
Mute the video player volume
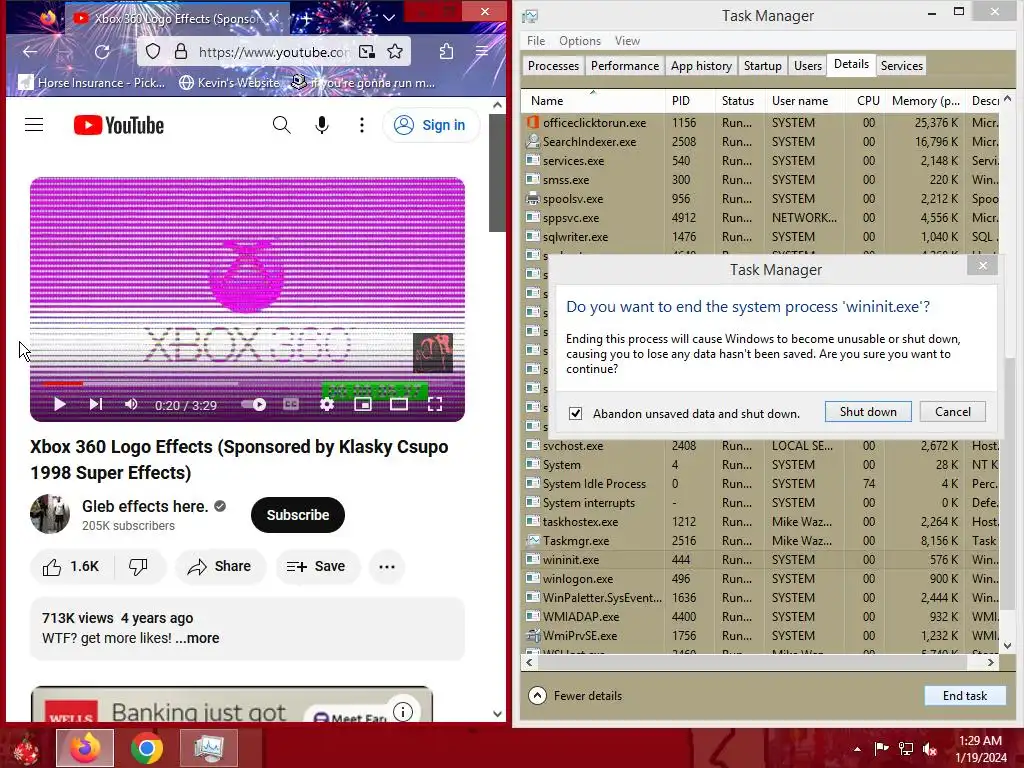tap(131, 404)
